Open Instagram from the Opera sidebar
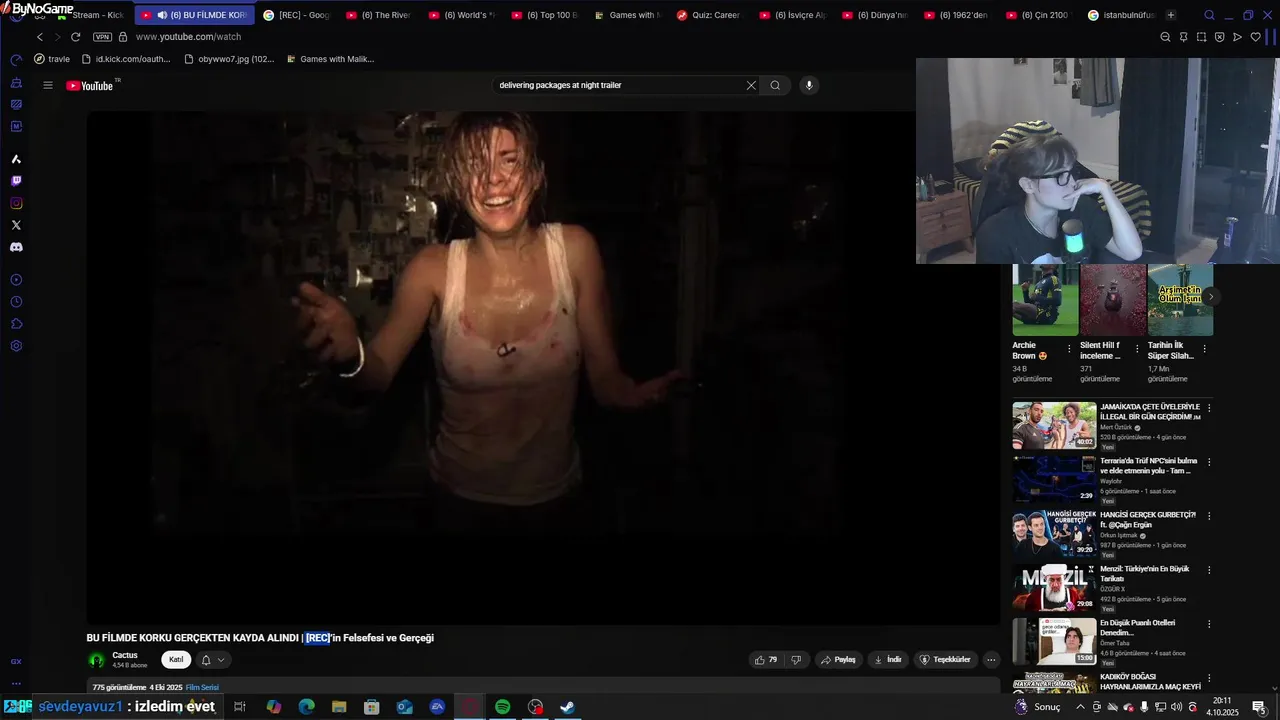Image resolution: width=1280 pixels, height=720 pixels. click(16, 203)
